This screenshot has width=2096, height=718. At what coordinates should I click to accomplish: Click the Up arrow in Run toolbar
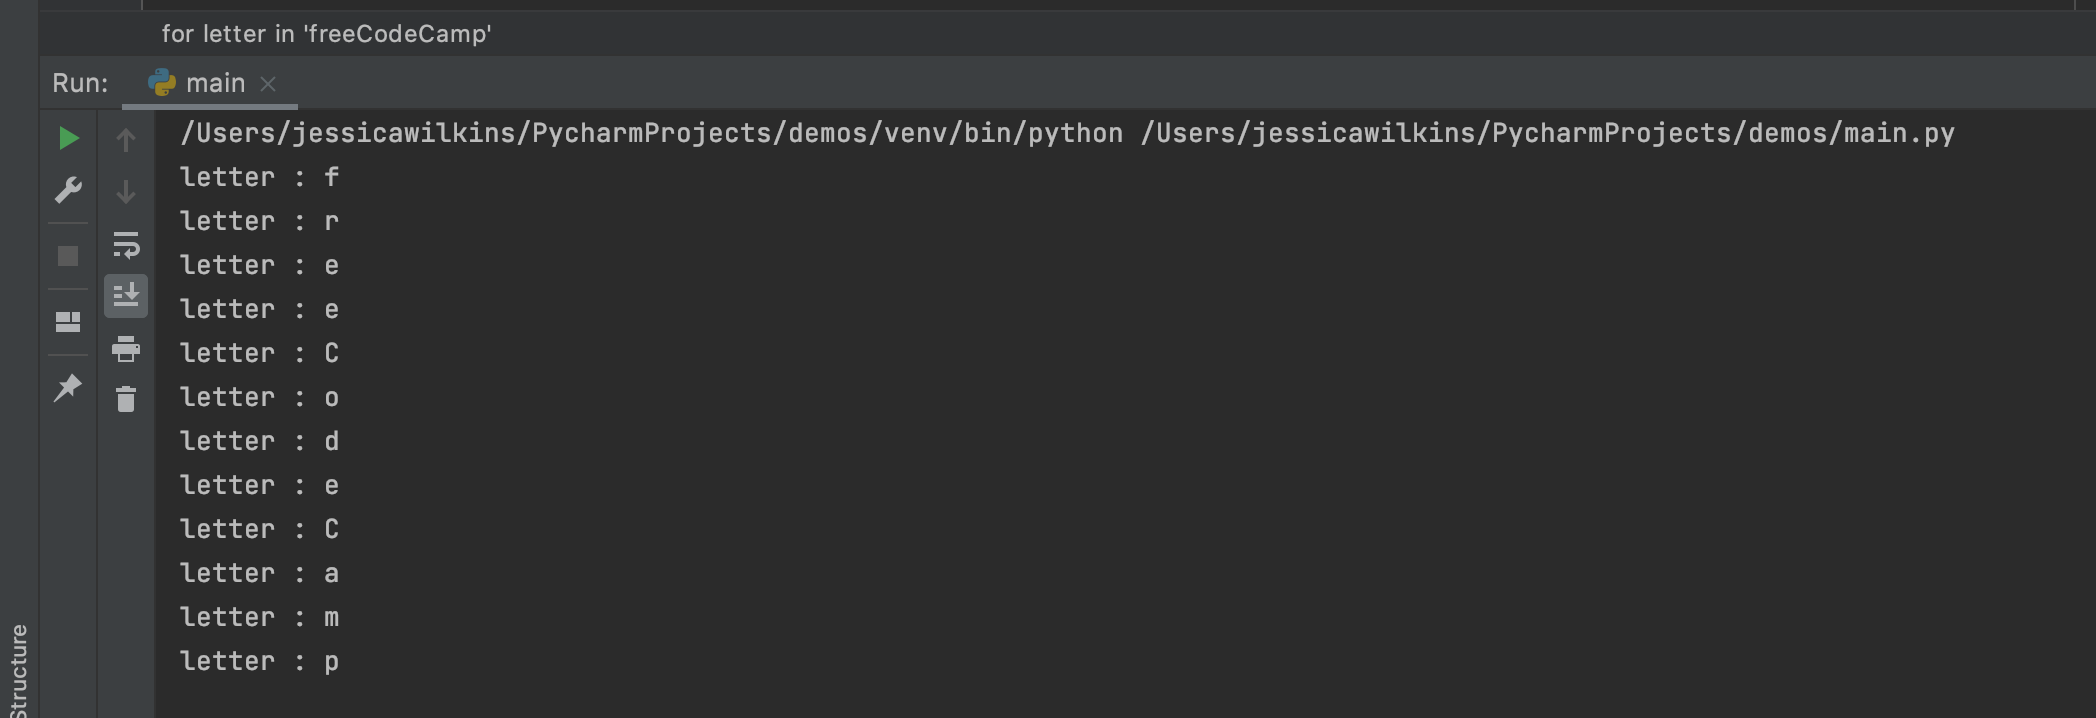[x=126, y=140]
